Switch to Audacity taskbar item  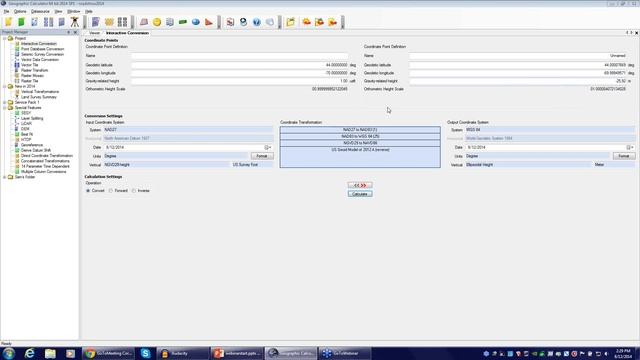pyautogui.click(x=183, y=353)
